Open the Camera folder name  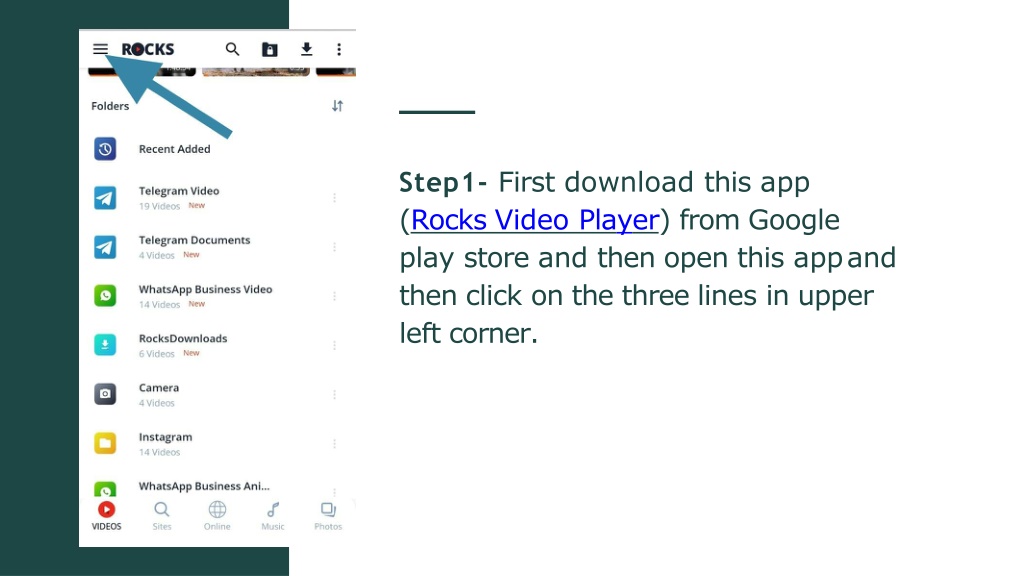click(x=159, y=387)
